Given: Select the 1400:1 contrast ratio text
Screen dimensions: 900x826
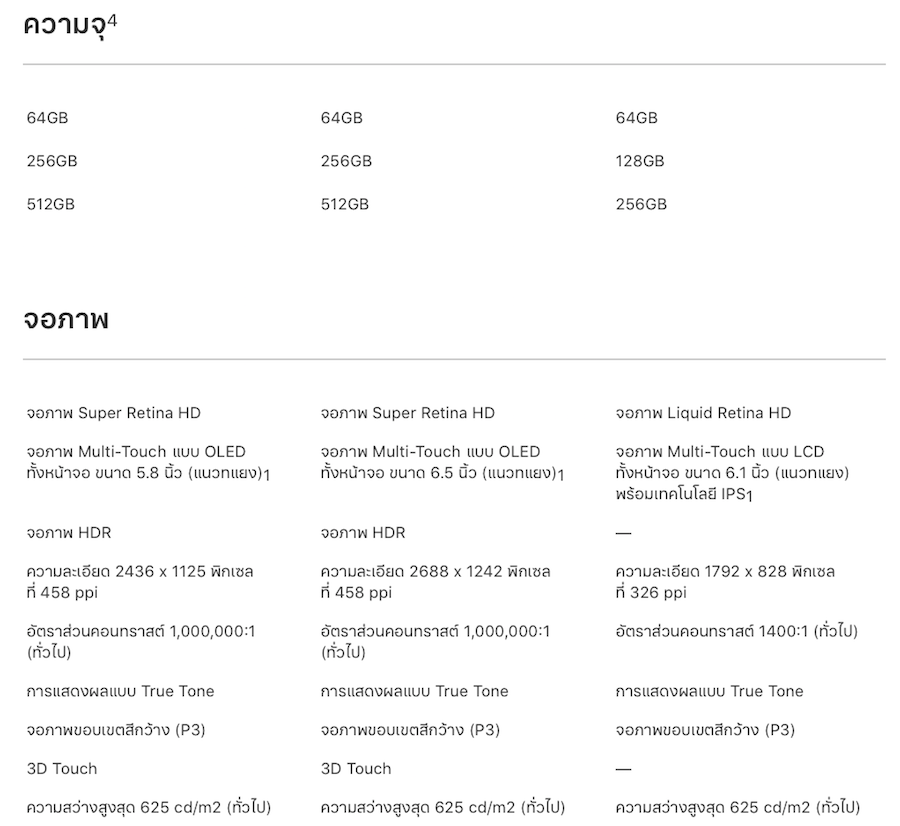Looking at the screenshot, I should 779,631.
